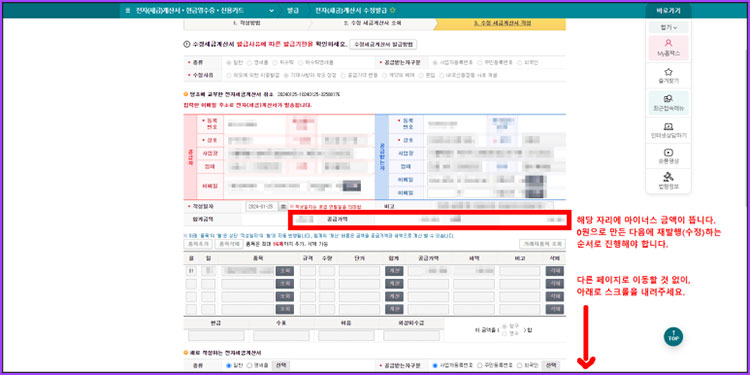Expand the header category dropdown chevron

[272, 10]
